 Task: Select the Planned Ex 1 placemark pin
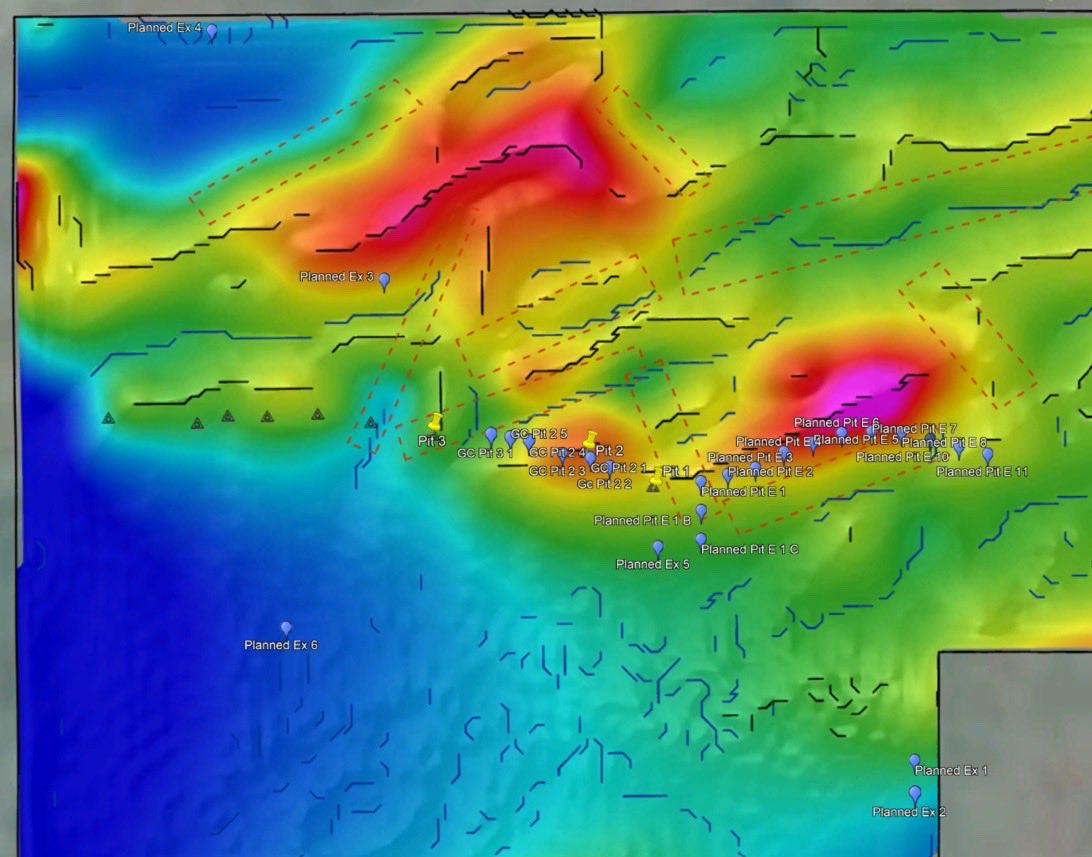pos(914,761)
